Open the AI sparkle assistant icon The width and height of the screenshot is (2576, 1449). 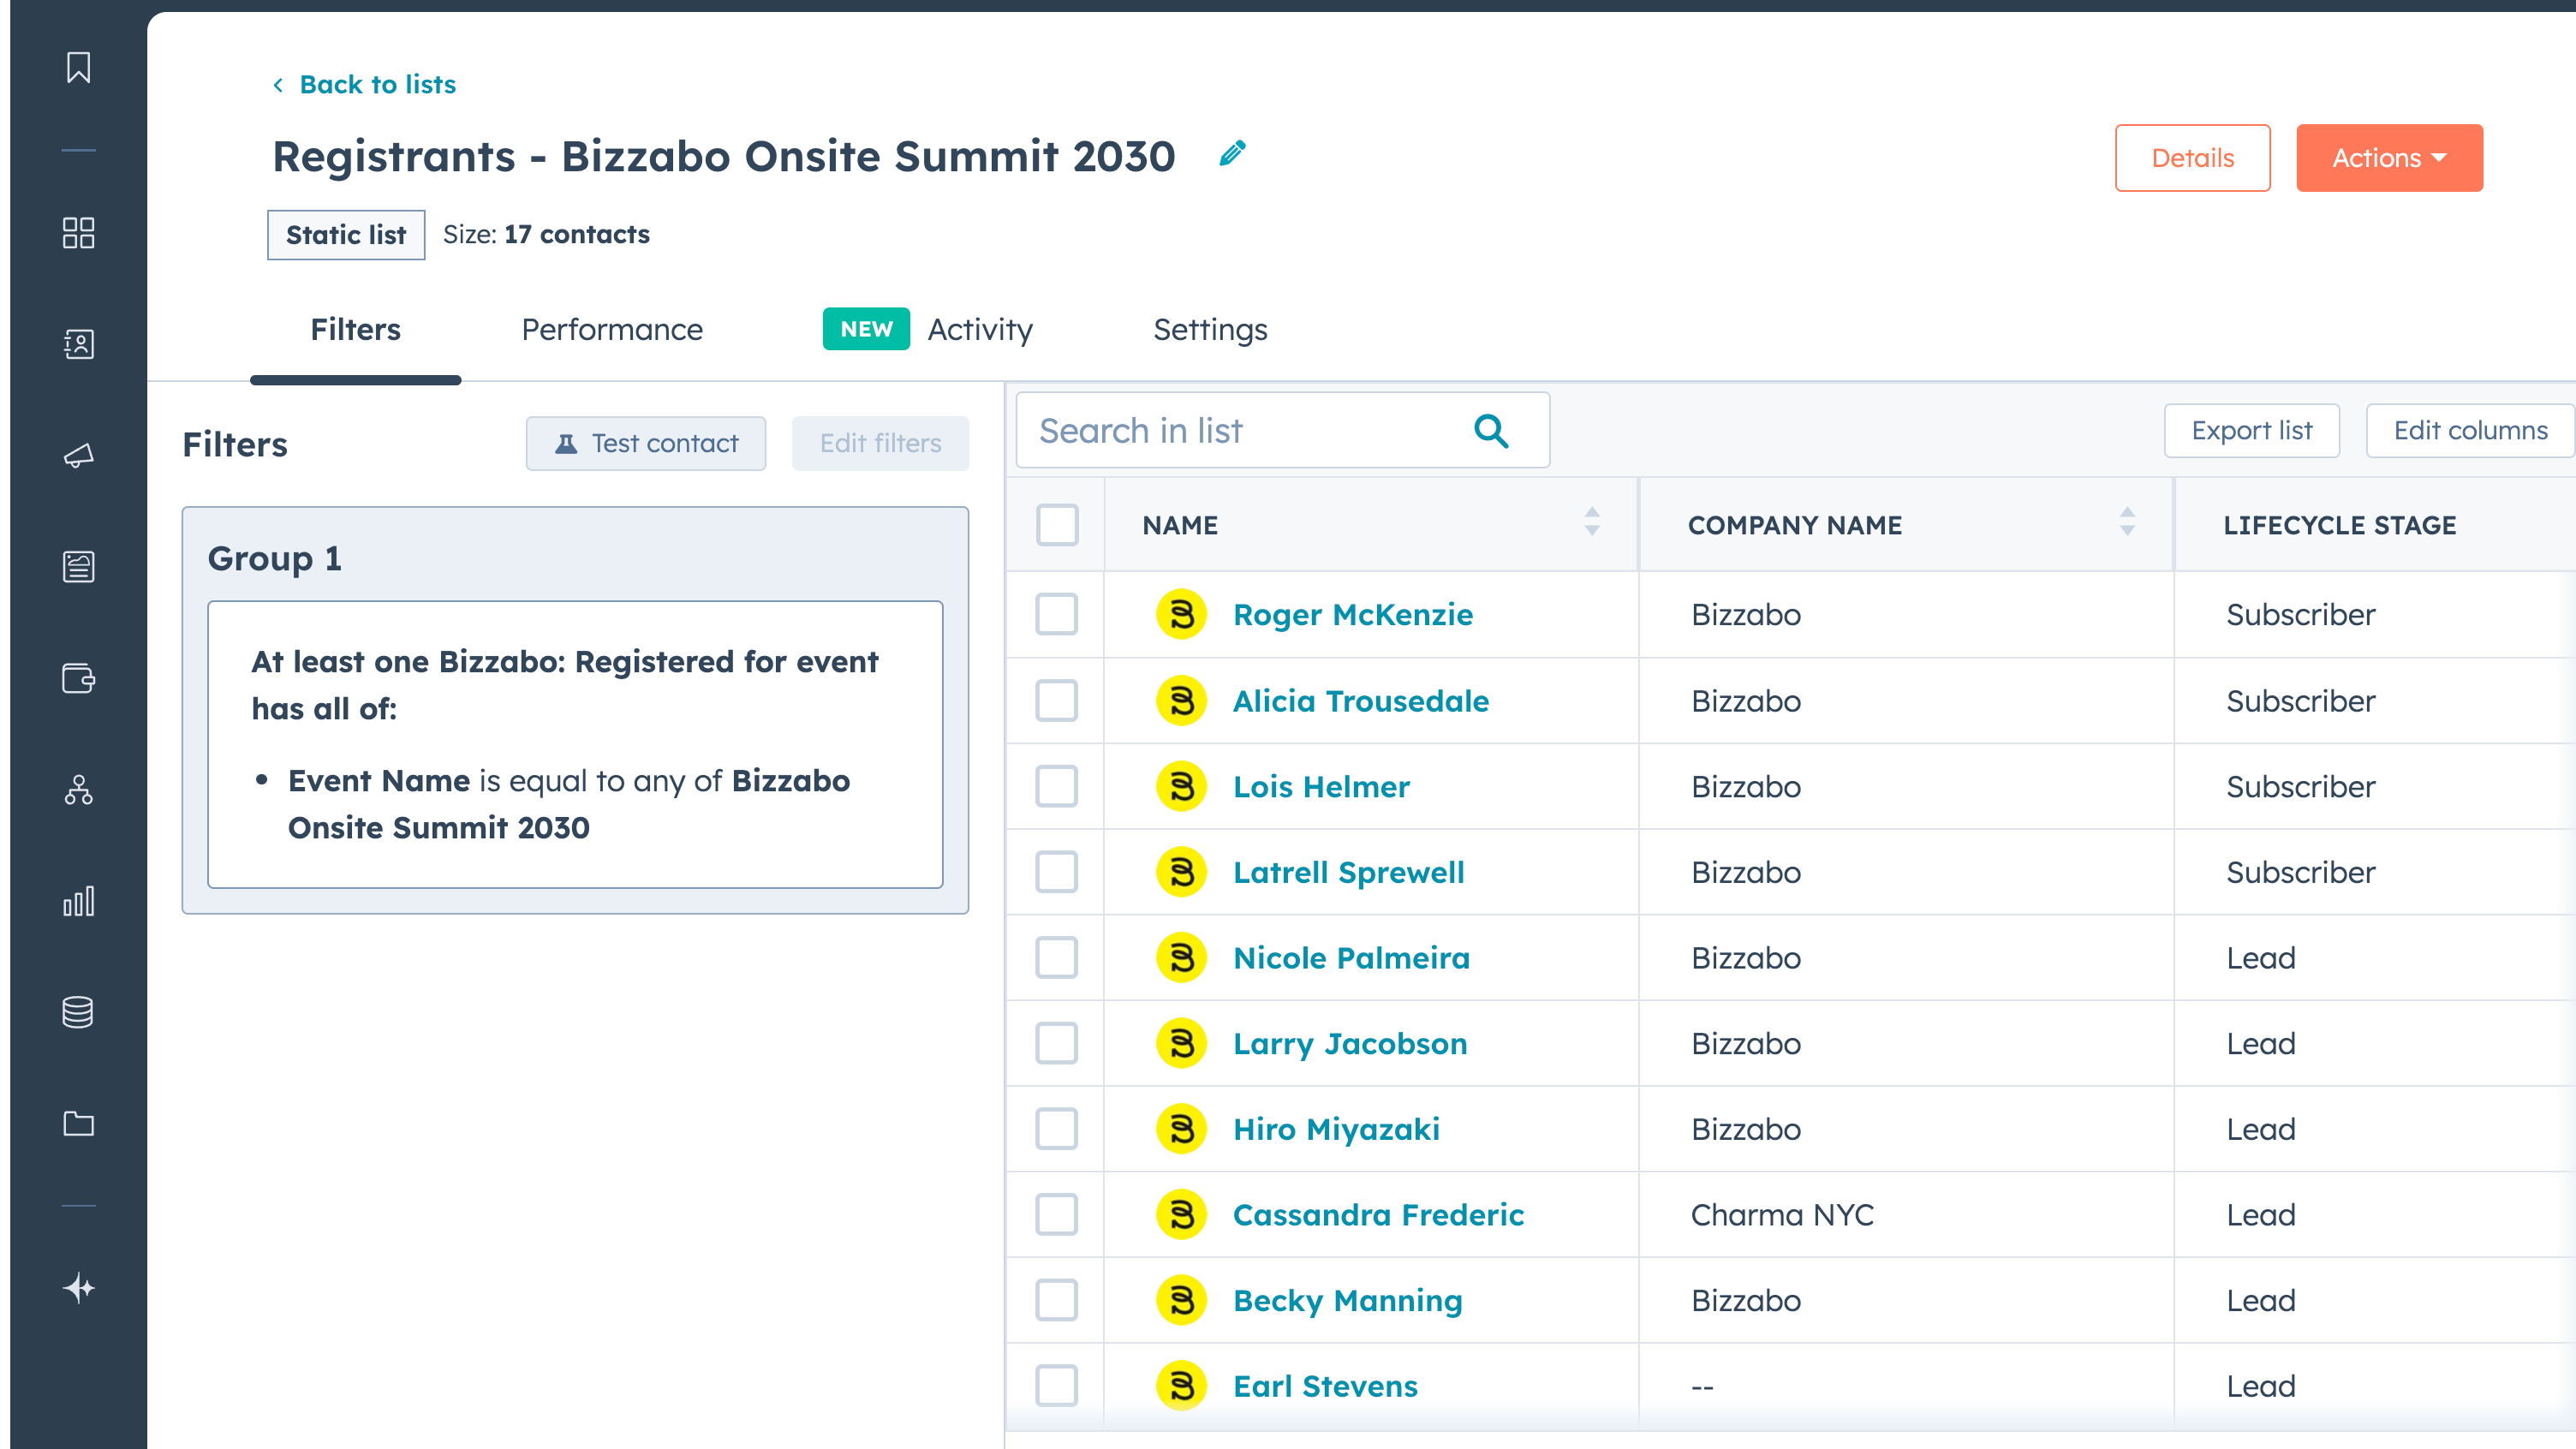78,1287
